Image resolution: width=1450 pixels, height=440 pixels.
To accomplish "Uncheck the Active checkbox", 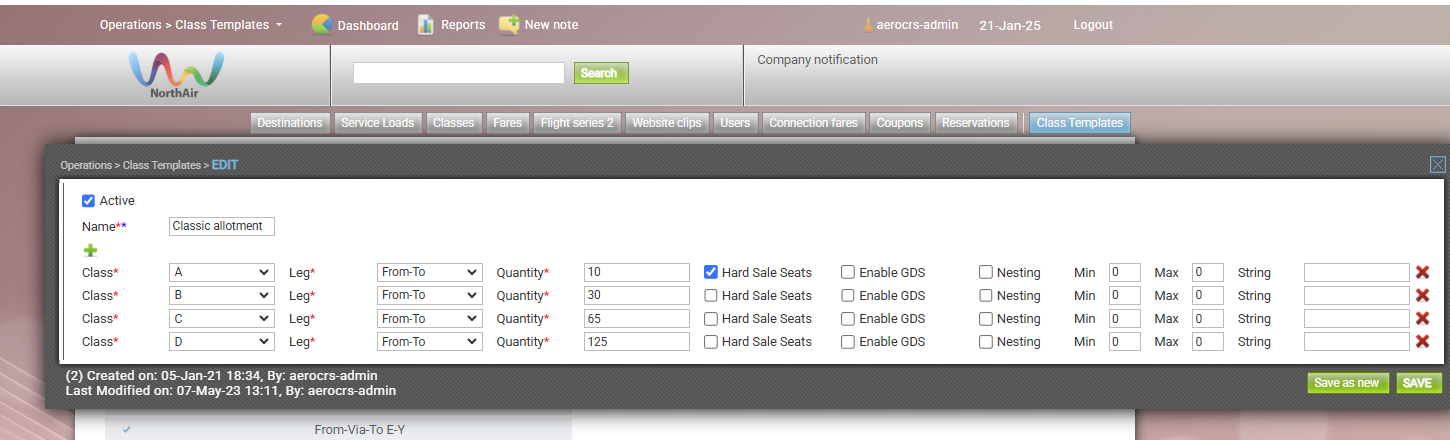I will 89,201.
